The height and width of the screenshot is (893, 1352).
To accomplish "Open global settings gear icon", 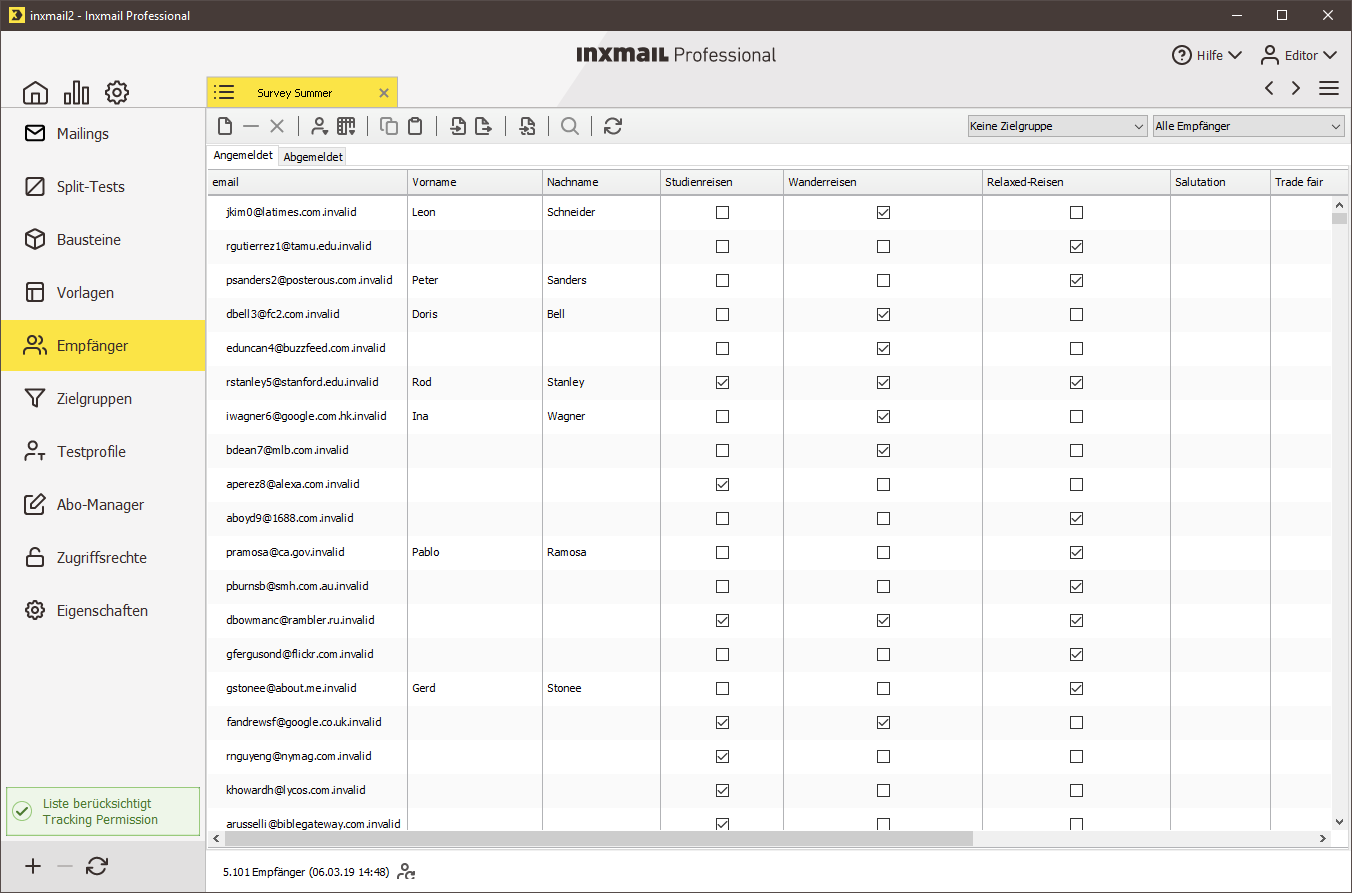I will 117,93.
